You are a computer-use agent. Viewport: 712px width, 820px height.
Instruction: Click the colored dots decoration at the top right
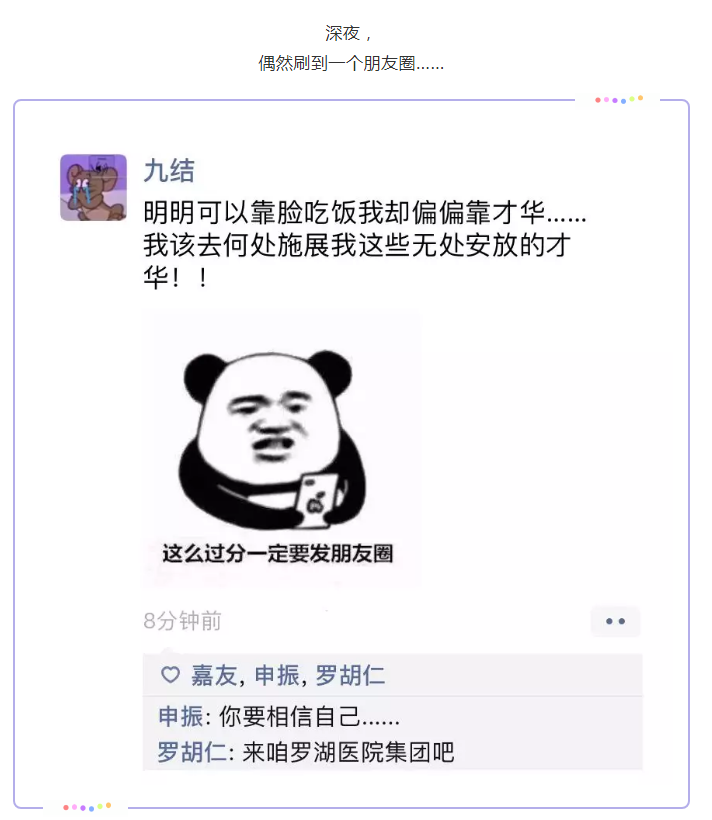(619, 99)
